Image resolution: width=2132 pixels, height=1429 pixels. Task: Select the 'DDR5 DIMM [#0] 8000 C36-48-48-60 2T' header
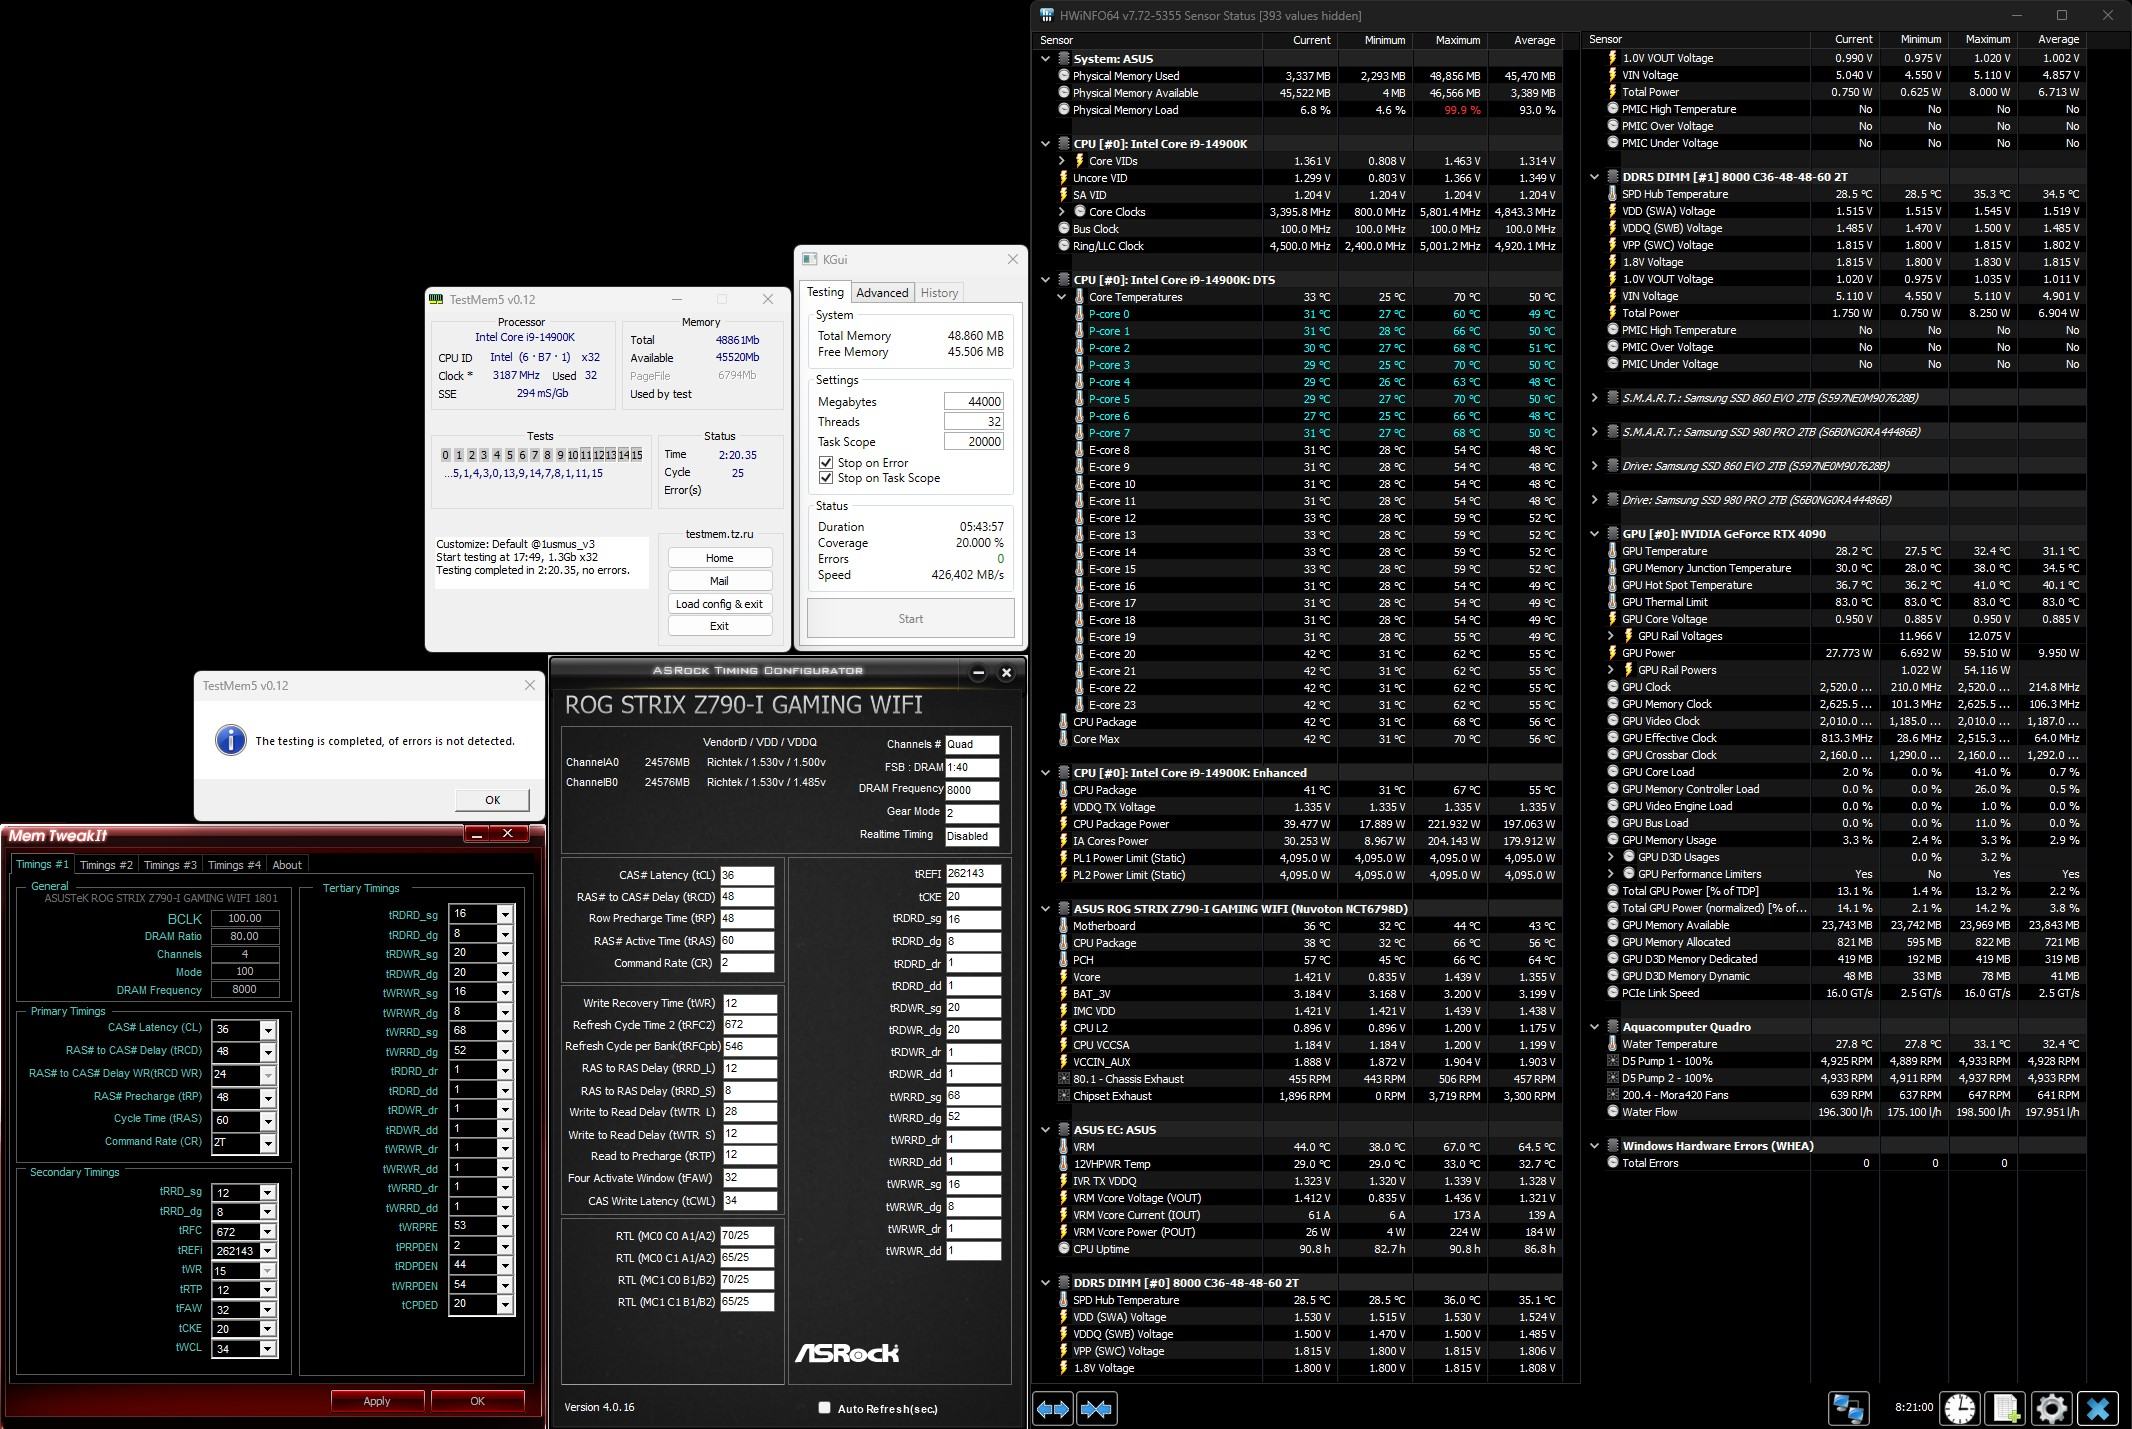coord(1185,1283)
